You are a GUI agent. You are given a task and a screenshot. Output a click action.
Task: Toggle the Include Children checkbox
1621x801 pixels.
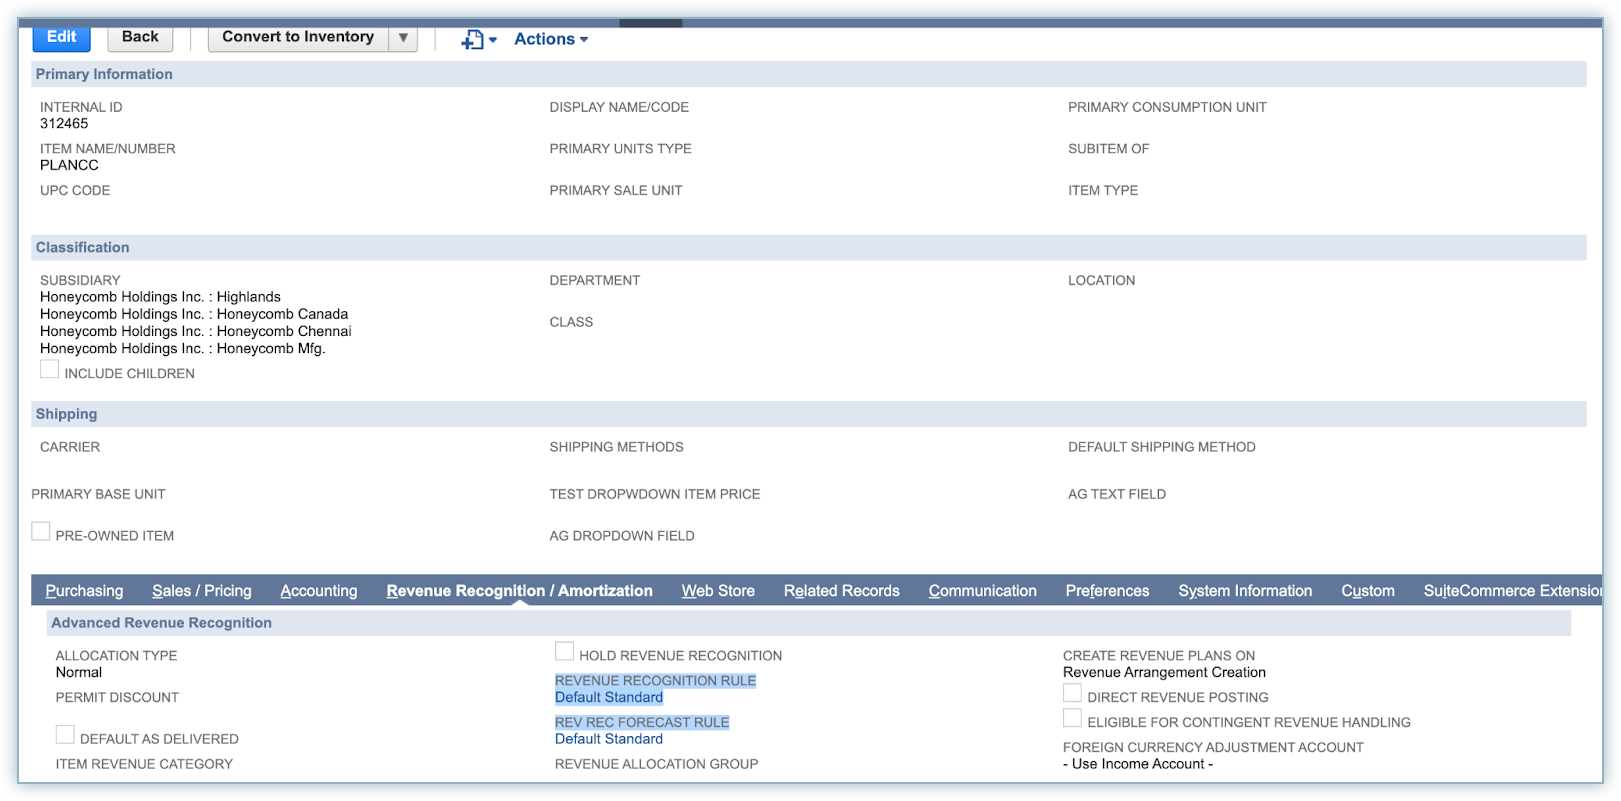49,370
